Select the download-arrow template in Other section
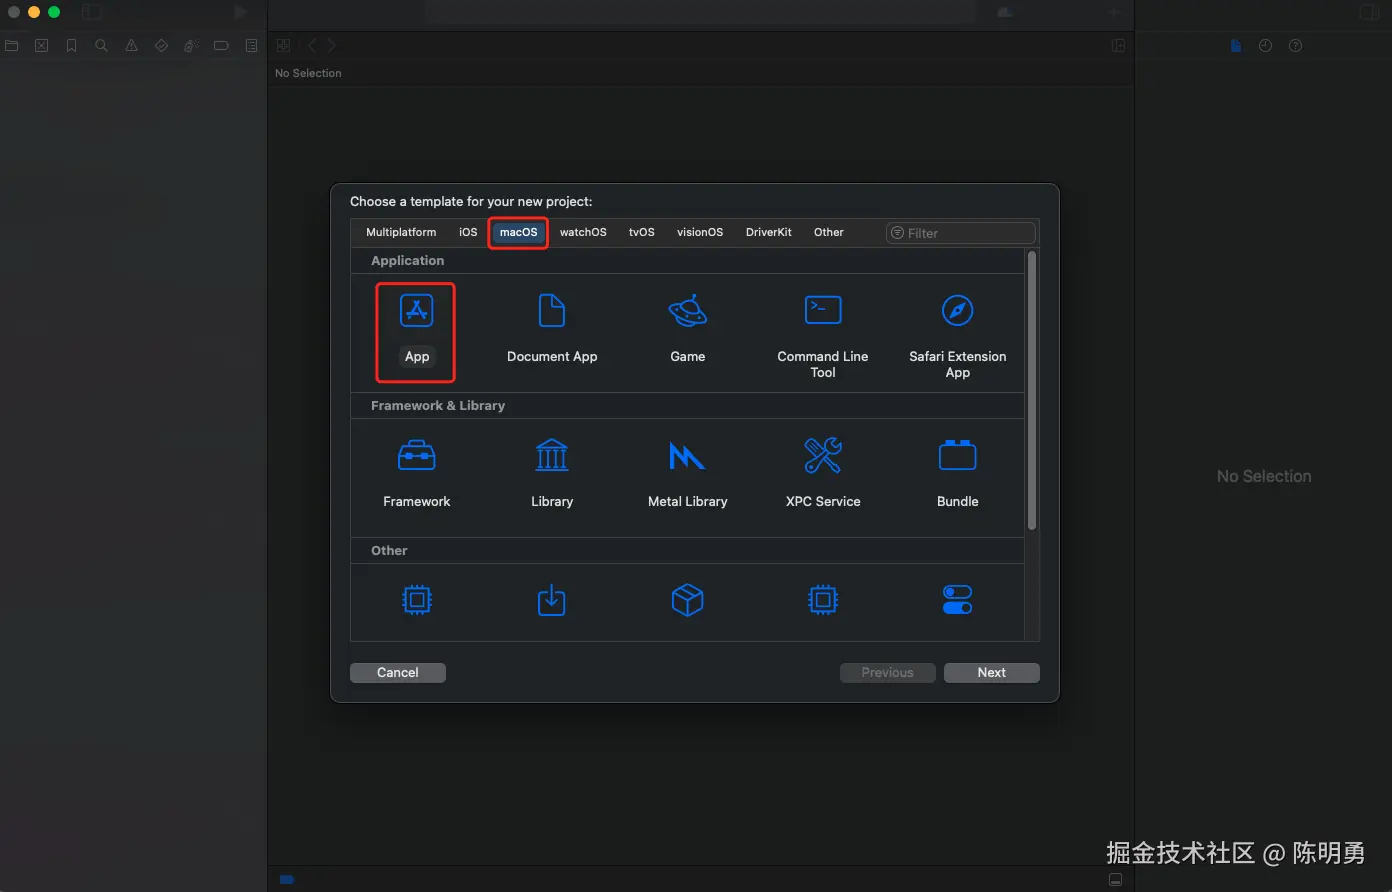The height and width of the screenshot is (892, 1392). tap(552, 600)
